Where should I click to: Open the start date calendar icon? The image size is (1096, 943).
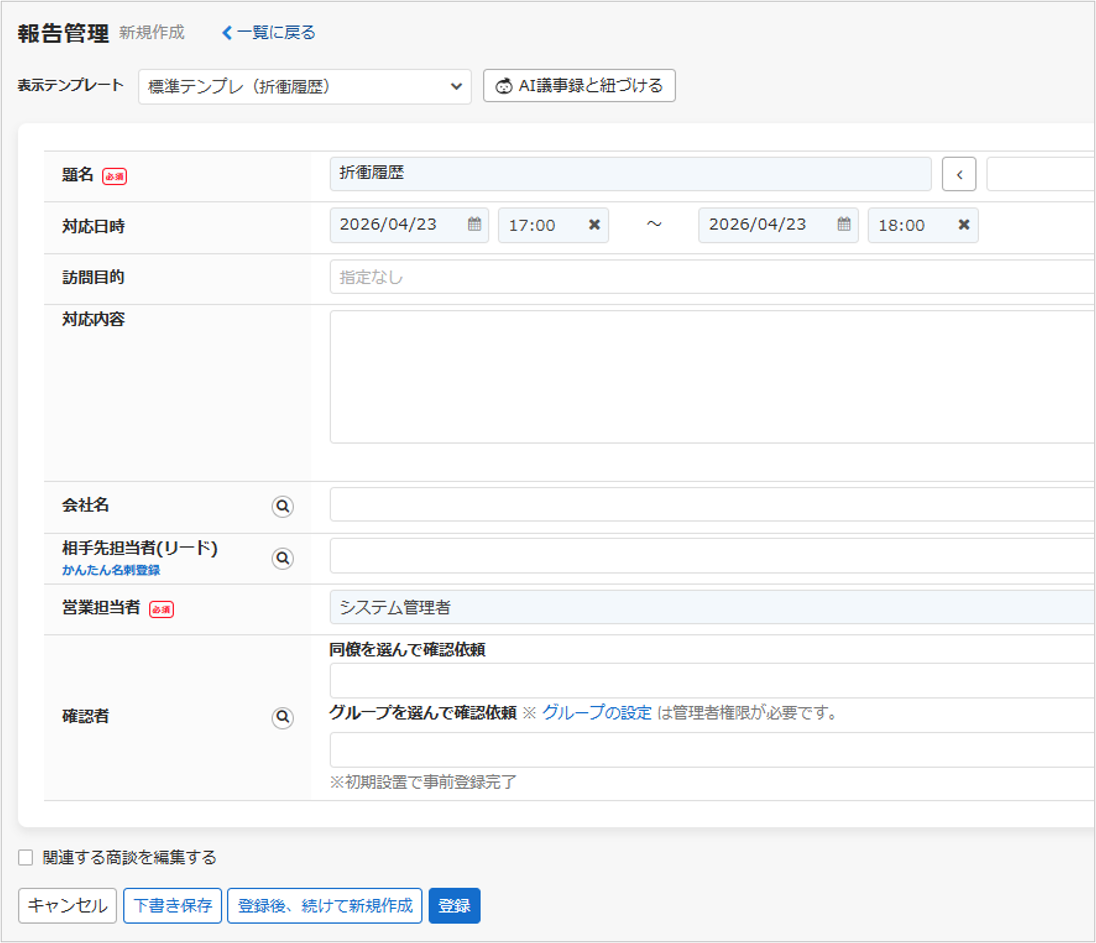coord(474,225)
